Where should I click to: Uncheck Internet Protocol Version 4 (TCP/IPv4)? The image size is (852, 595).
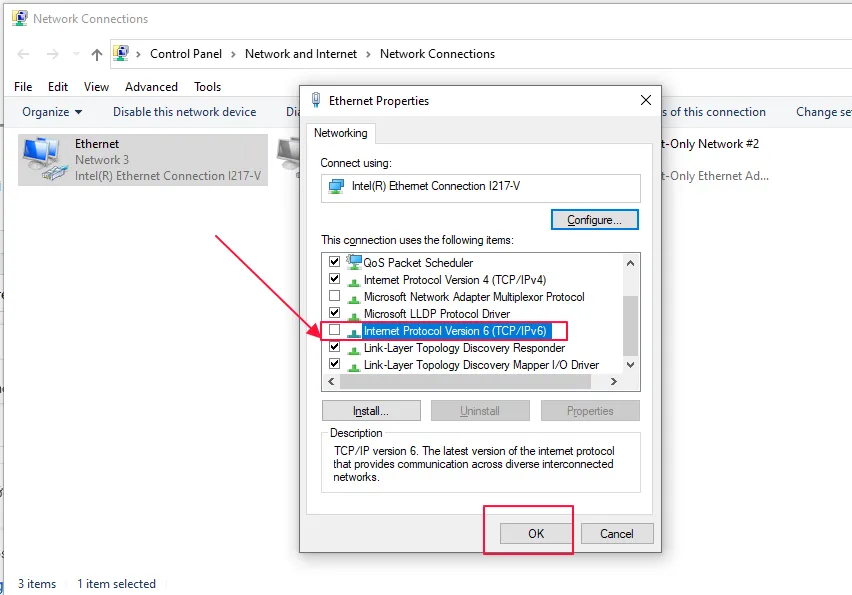click(335, 280)
